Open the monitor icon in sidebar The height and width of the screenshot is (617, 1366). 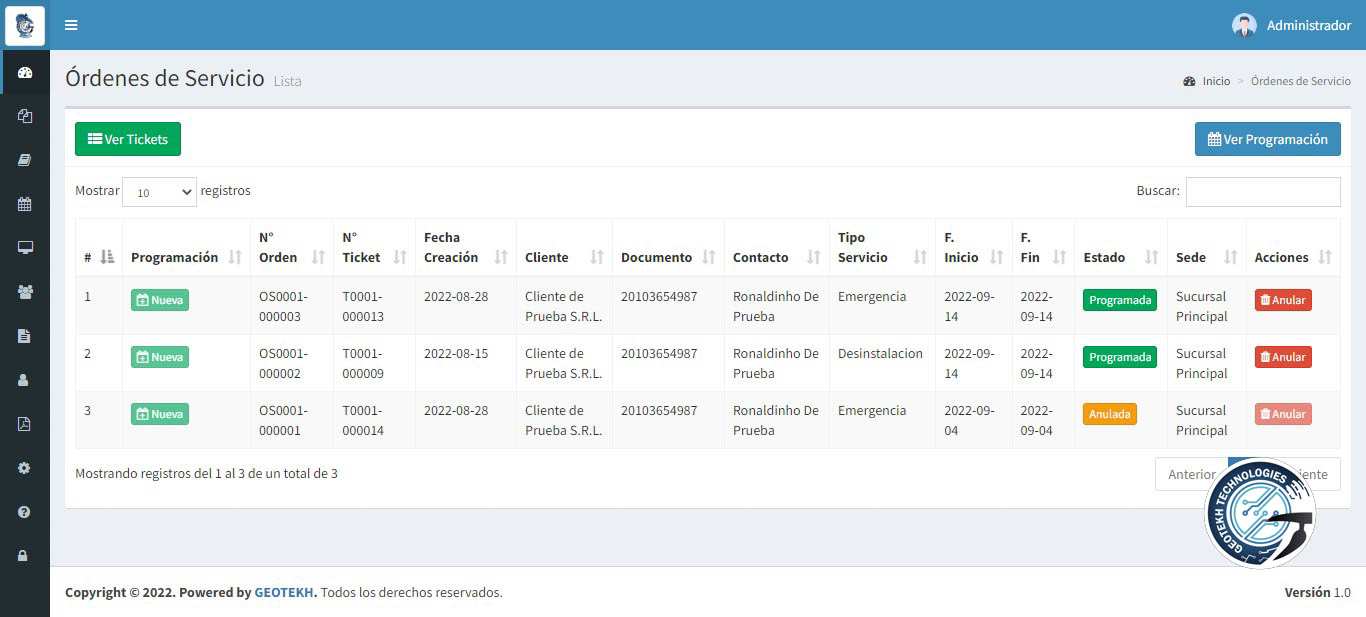pyautogui.click(x=25, y=248)
